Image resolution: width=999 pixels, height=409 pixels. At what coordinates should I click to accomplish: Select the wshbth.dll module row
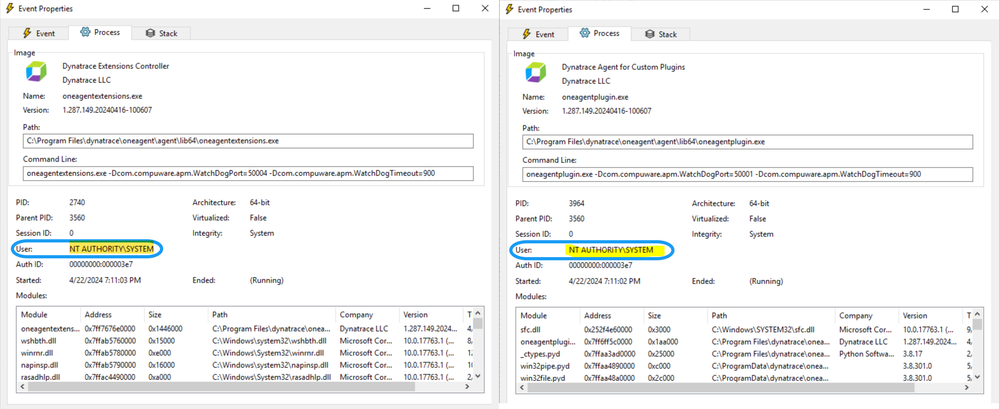[x=40, y=340]
